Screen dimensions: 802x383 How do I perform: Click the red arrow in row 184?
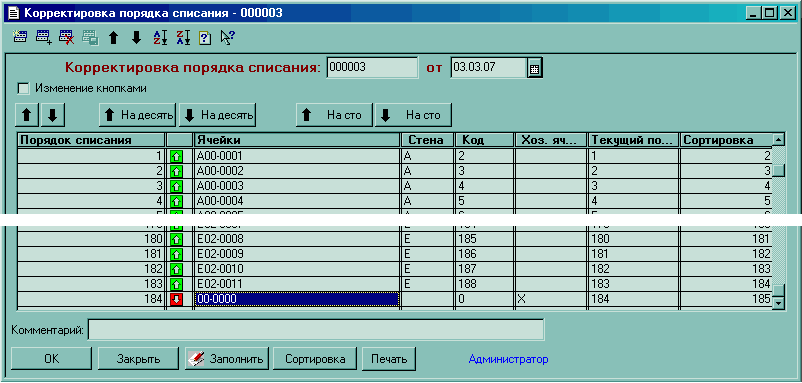pos(176,300)
